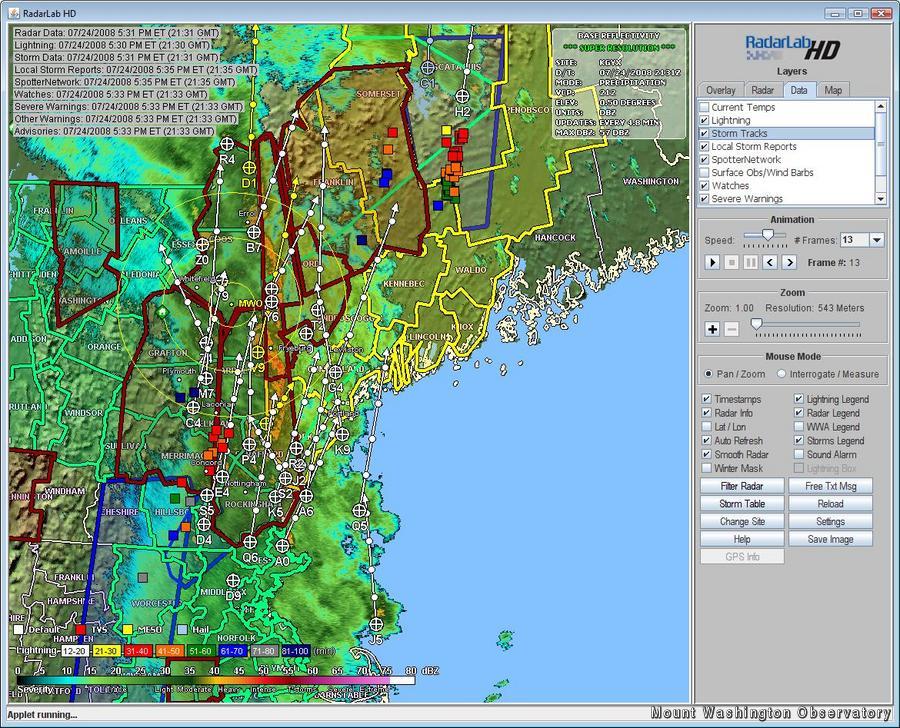
Task: Open the Storm Table
Action: click(x=742, y=504)
